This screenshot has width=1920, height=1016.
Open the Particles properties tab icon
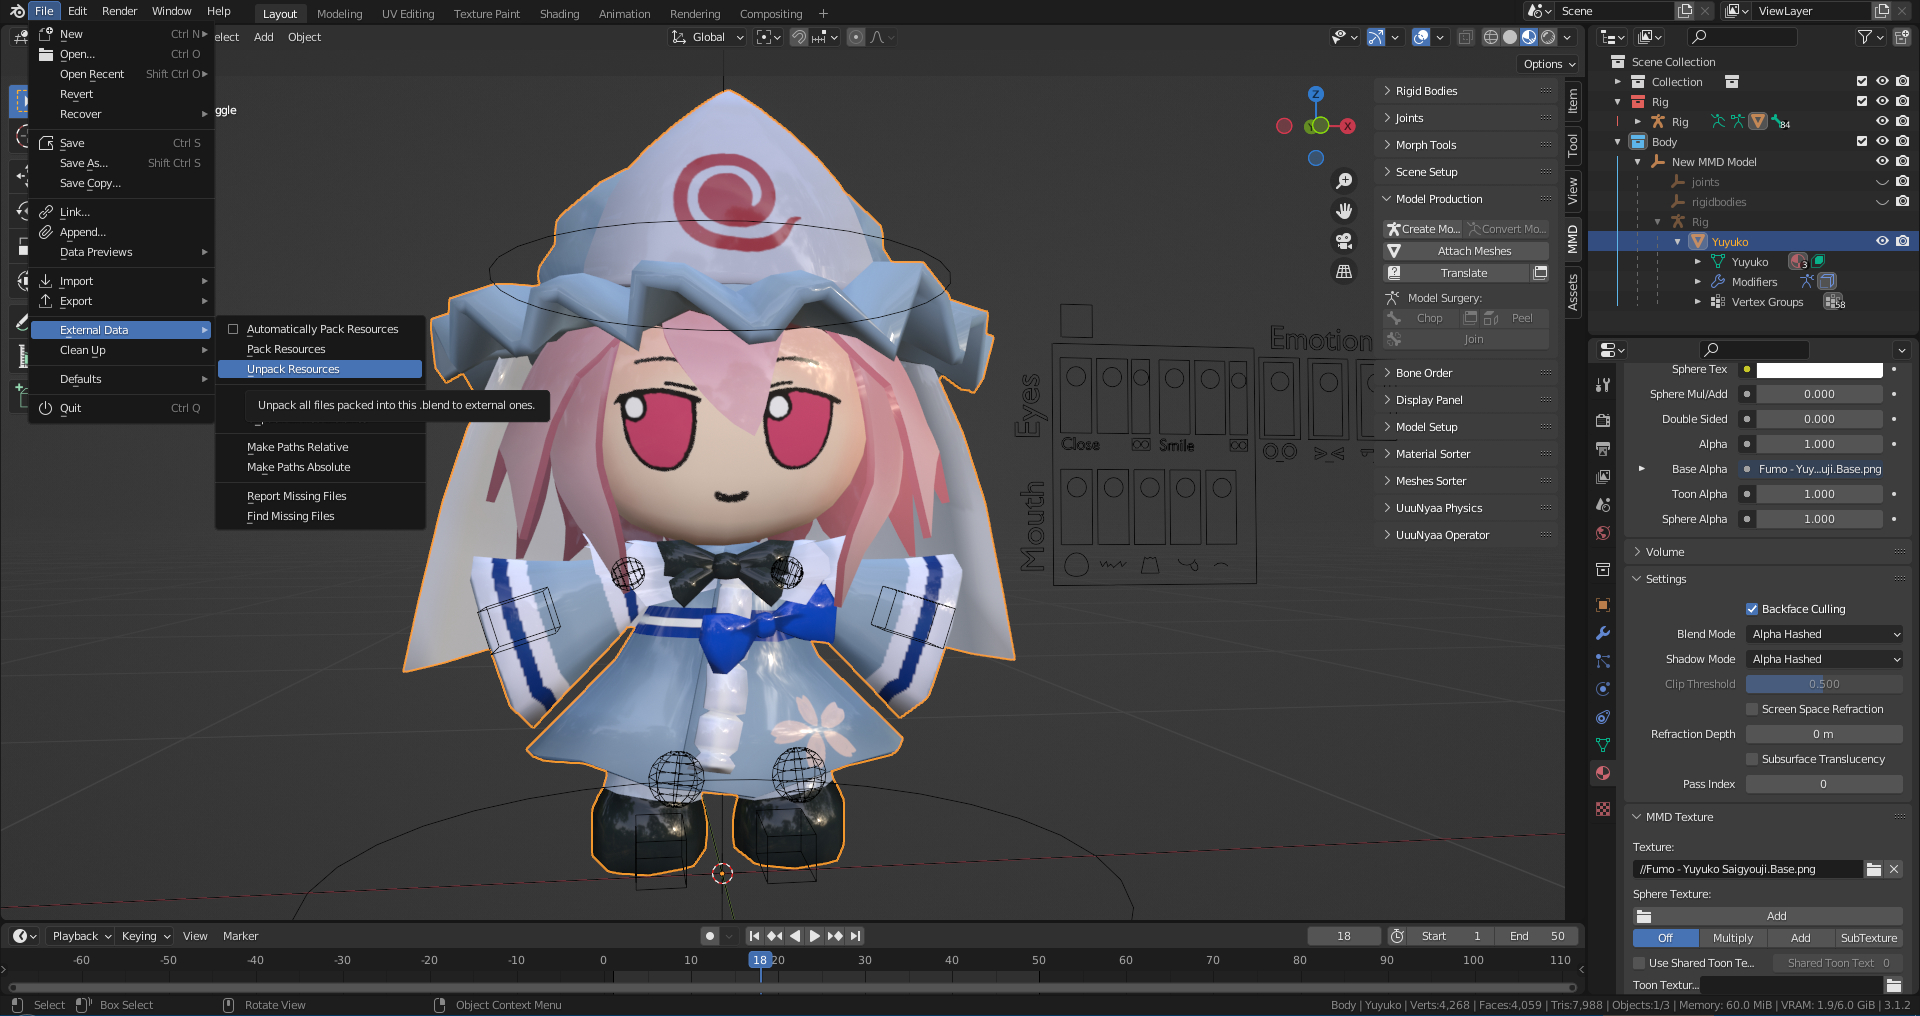coord(1603,661)
